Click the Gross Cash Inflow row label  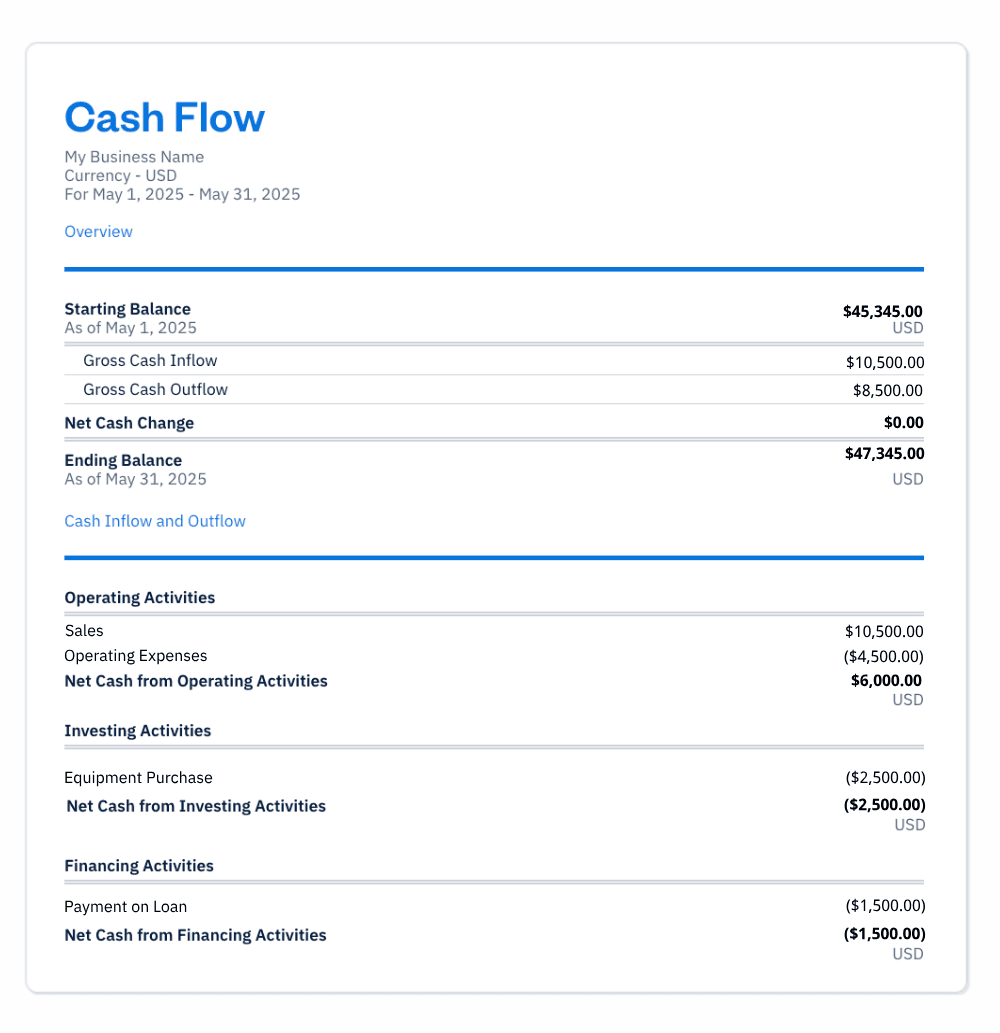pyautogui.click(x=150, y=361)
